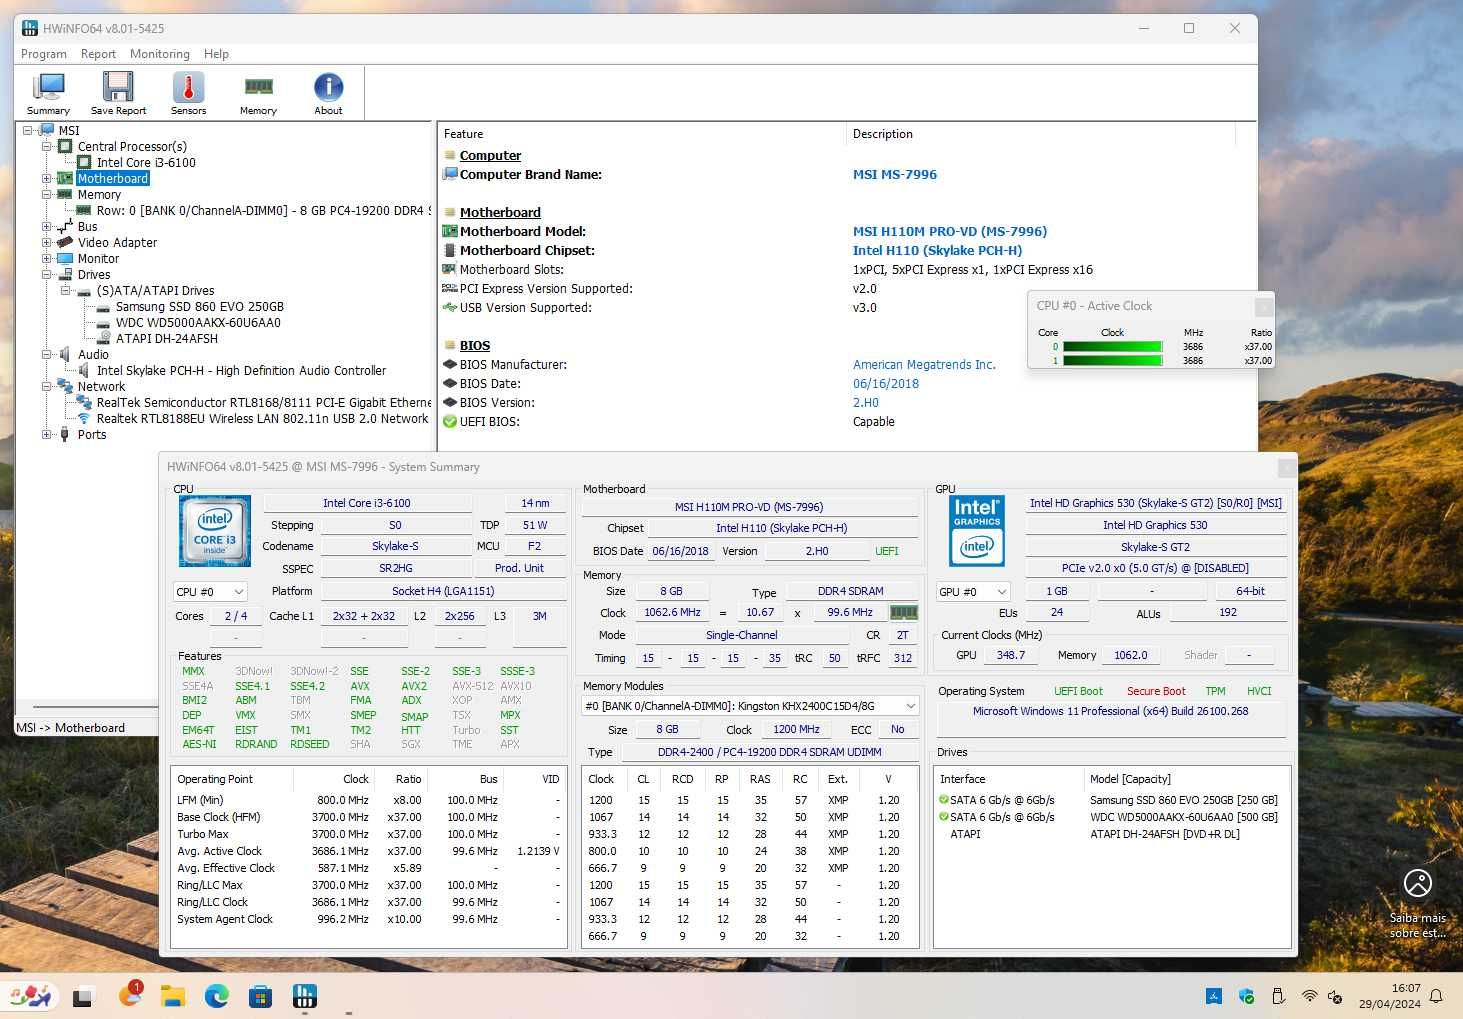Open Microsoft Edge from the taskbar

217,996
